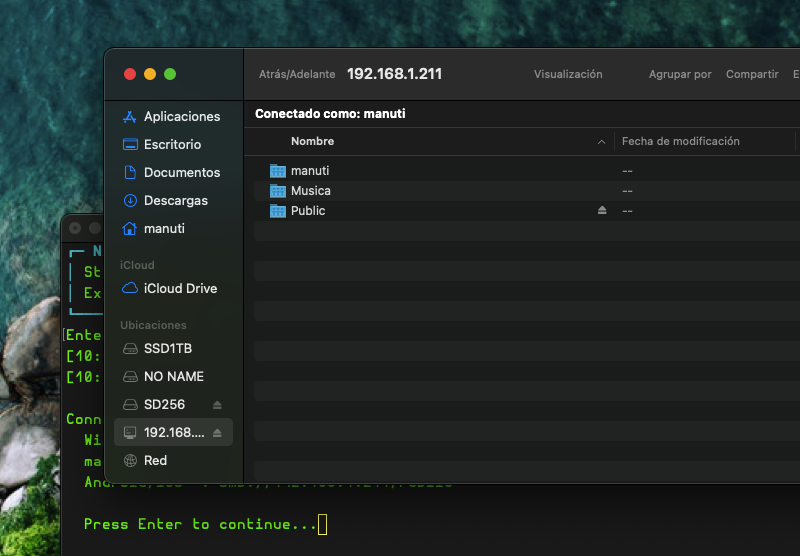Screen dimensions: 800x556
Task: Open Aplicaciones in the Finder sidebar
Action: click(x=173, y=116)
